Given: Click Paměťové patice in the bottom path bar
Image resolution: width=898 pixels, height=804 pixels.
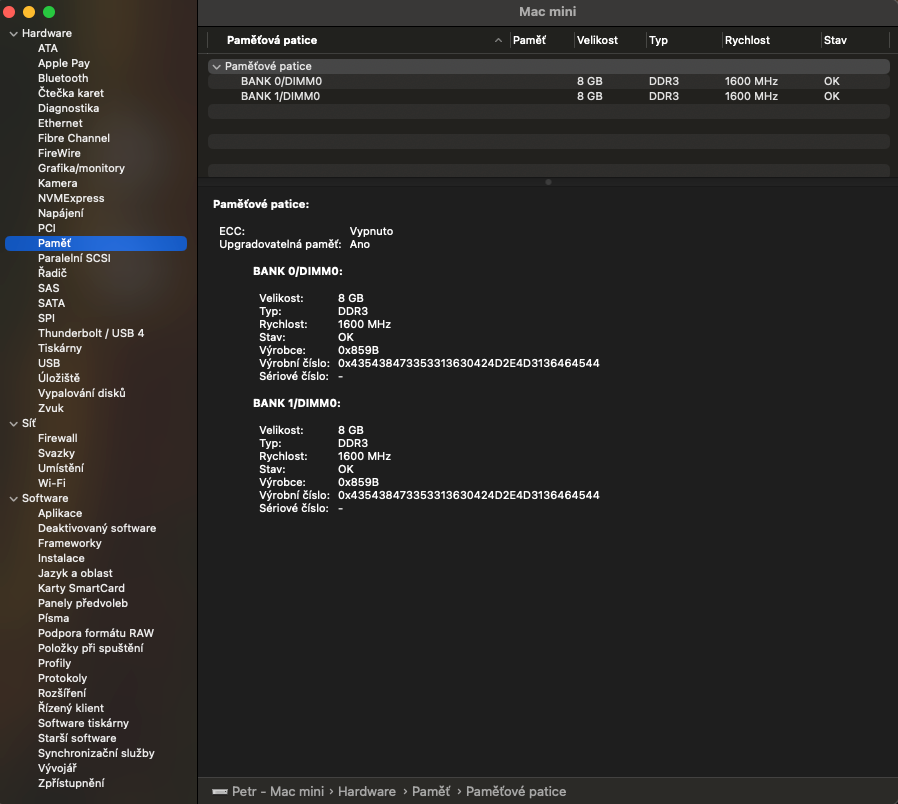Looking at the screenshot, I should point(515,791).
